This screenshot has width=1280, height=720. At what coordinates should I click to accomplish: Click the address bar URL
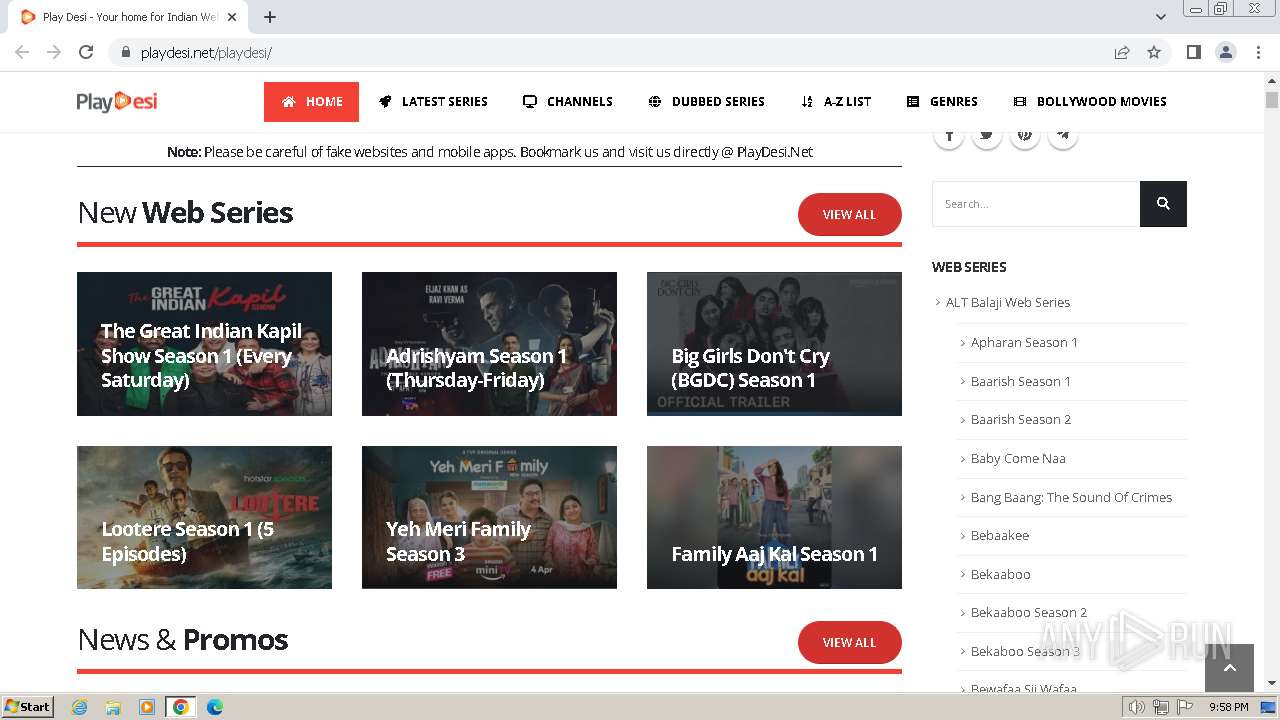pyautogui.click(x=206, y=53)
